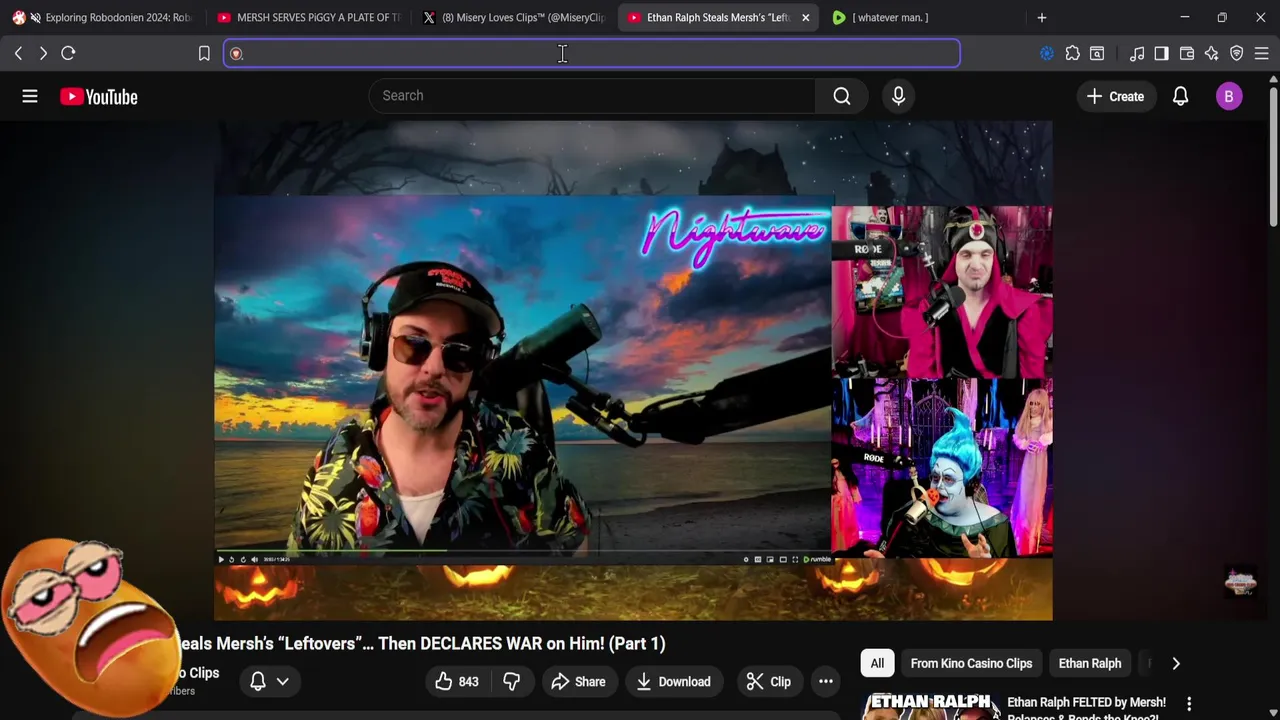The image size is (1280, 720).
Task: Open options for Ethan Ralph FELTED video
Action: [x=1189, y=704]
